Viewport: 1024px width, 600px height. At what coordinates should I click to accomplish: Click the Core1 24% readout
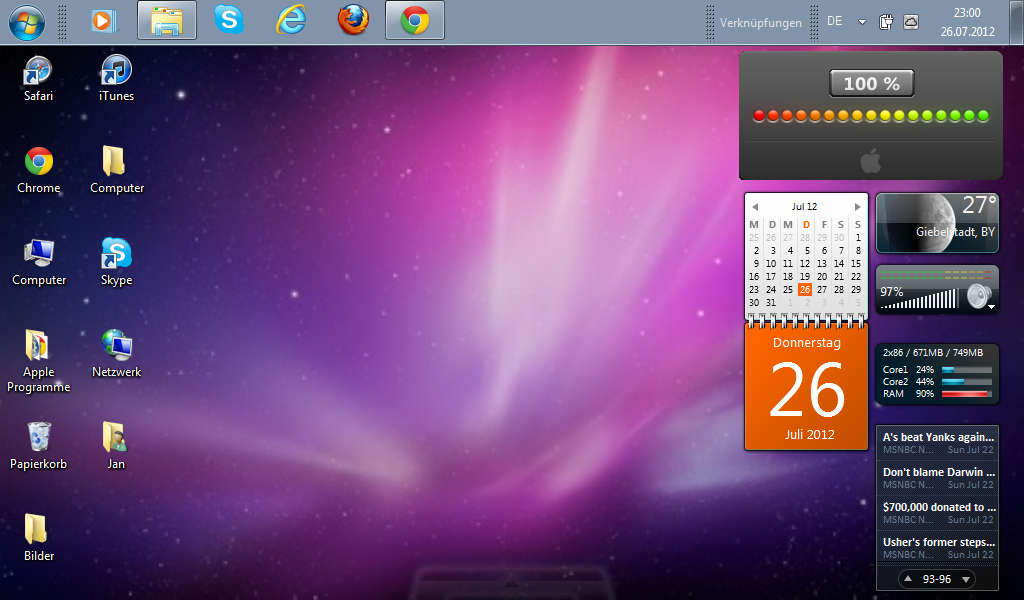click(x=908, y=370)
